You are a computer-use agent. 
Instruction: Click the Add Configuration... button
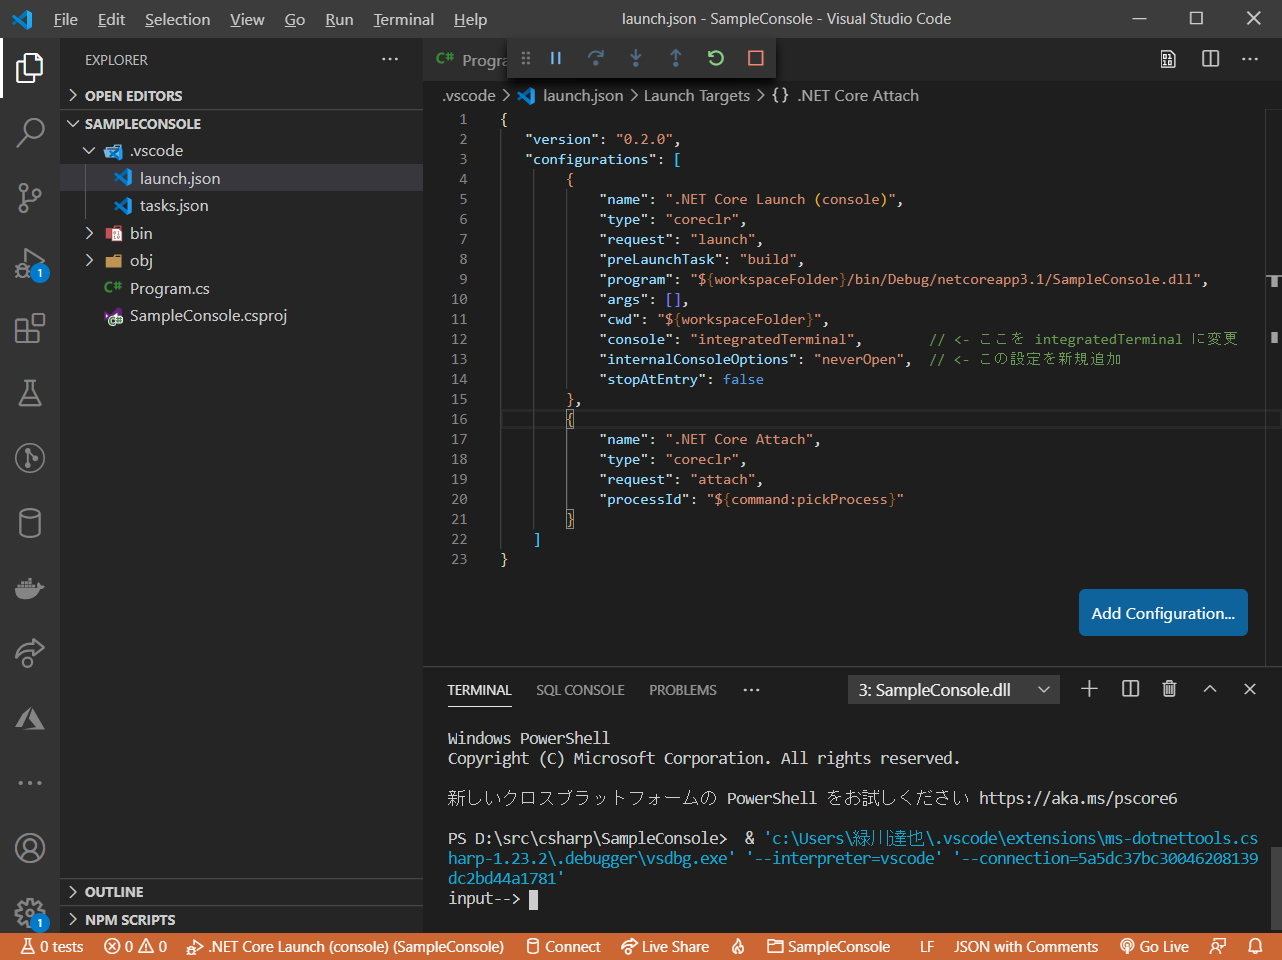pos(1163,613)
